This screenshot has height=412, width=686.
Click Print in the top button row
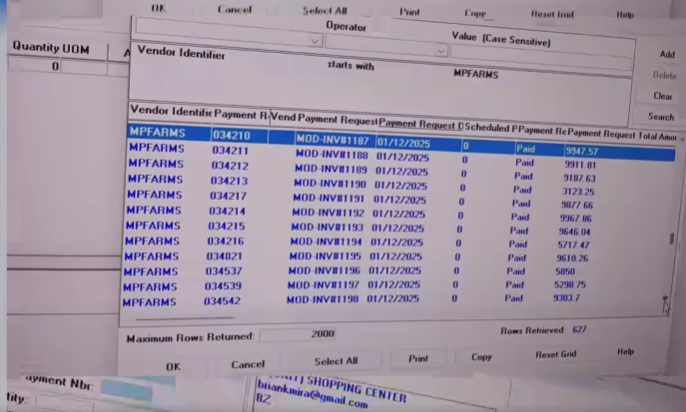[410, 12]
